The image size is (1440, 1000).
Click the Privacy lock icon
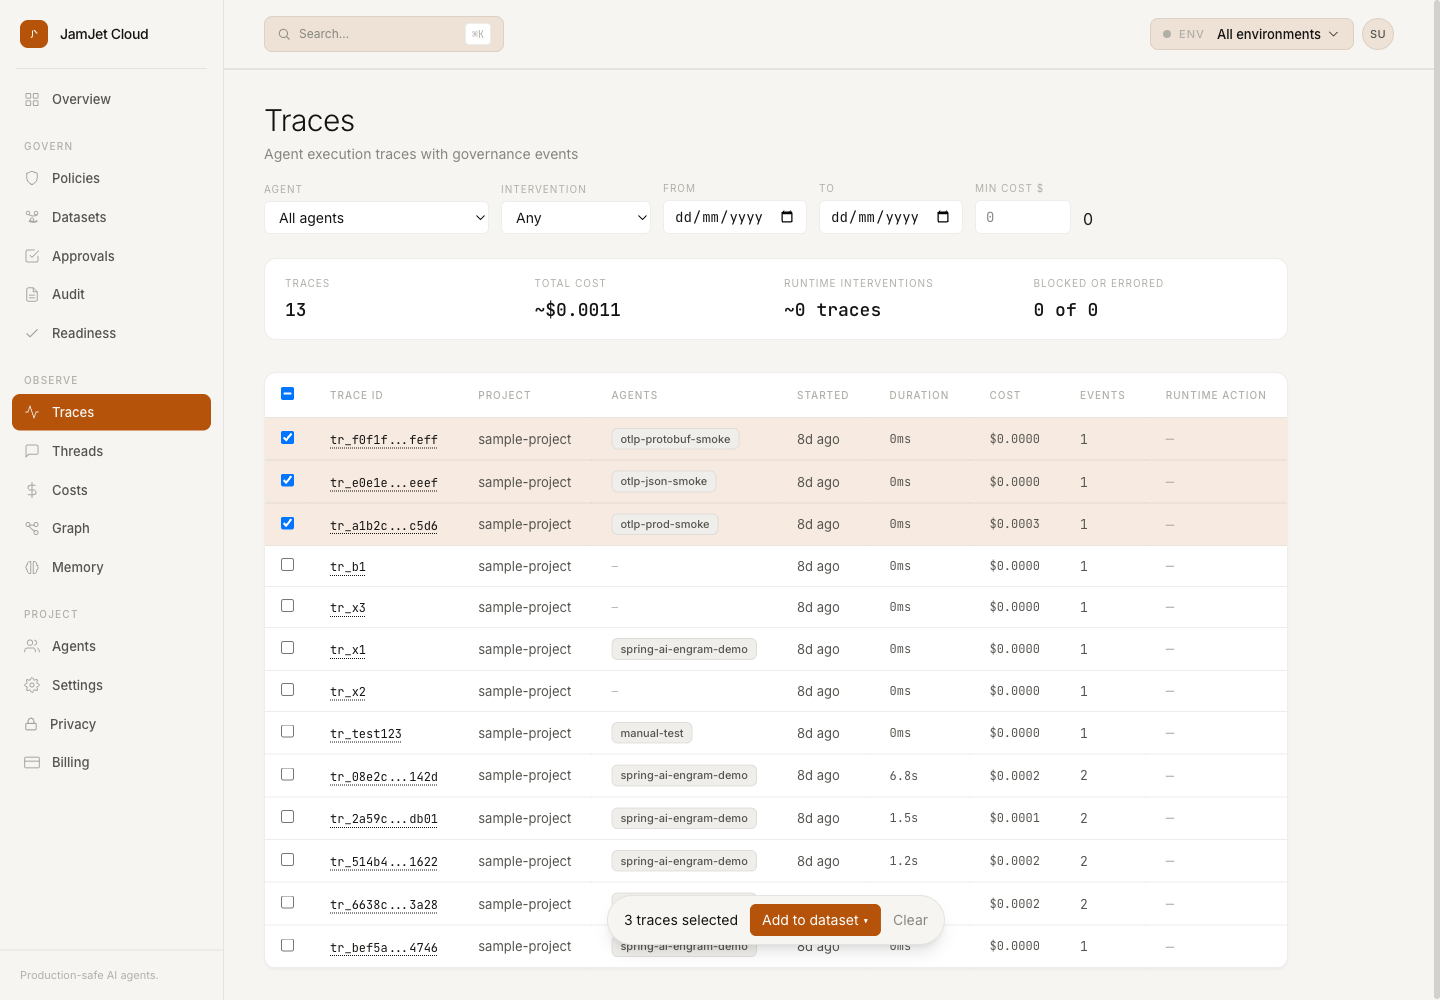click(31, 724)
